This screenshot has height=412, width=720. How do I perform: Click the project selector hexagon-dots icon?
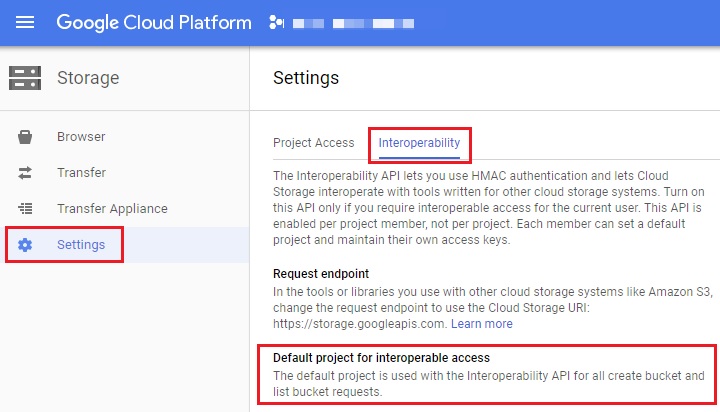277,22
